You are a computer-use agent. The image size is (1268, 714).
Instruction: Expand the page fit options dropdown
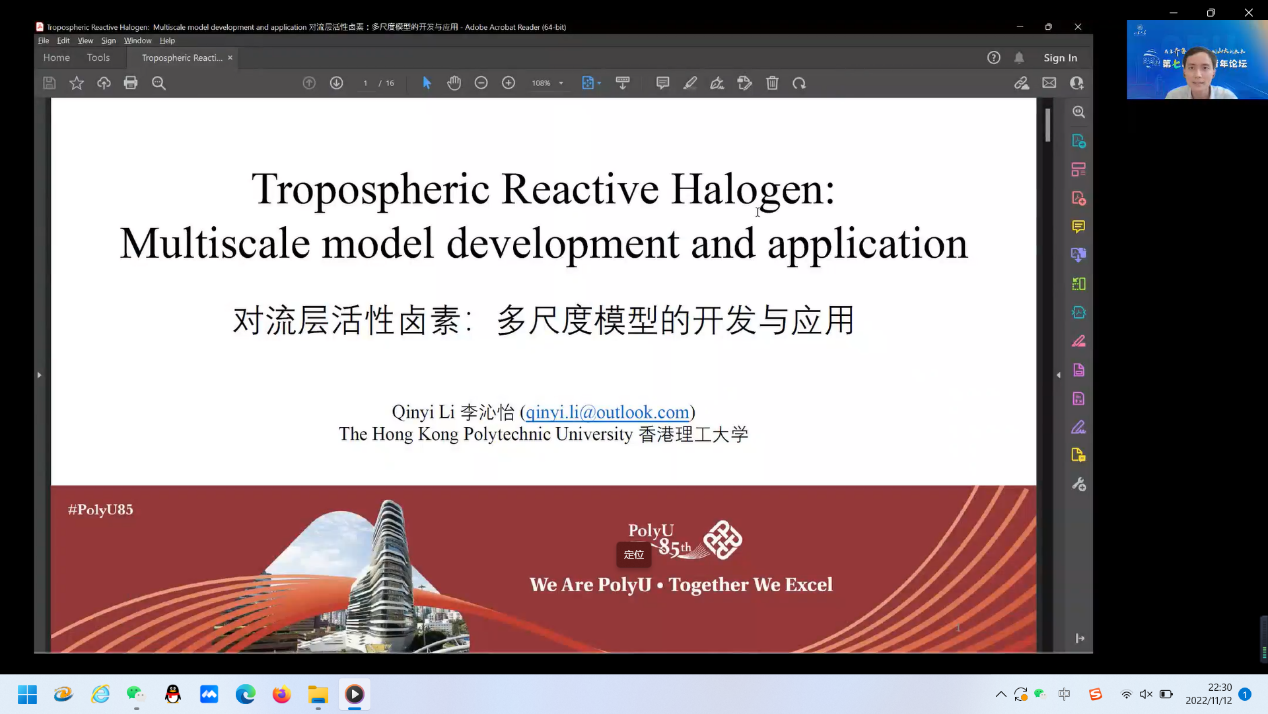click(x=599, y=83)
